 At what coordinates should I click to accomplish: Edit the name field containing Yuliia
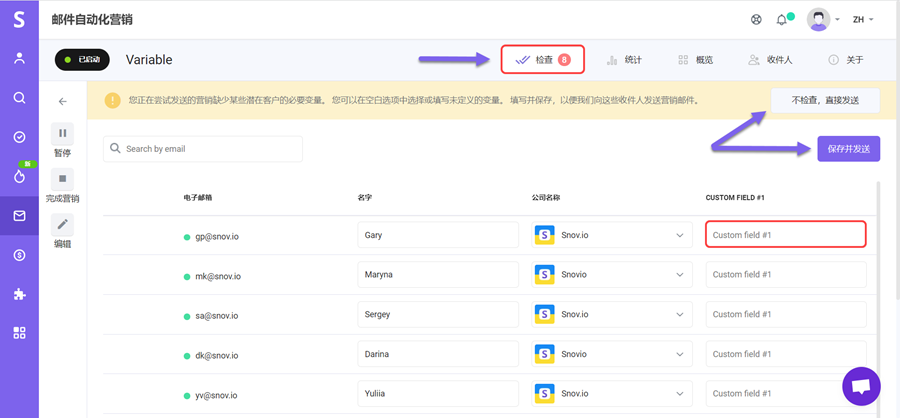point(438,393)
